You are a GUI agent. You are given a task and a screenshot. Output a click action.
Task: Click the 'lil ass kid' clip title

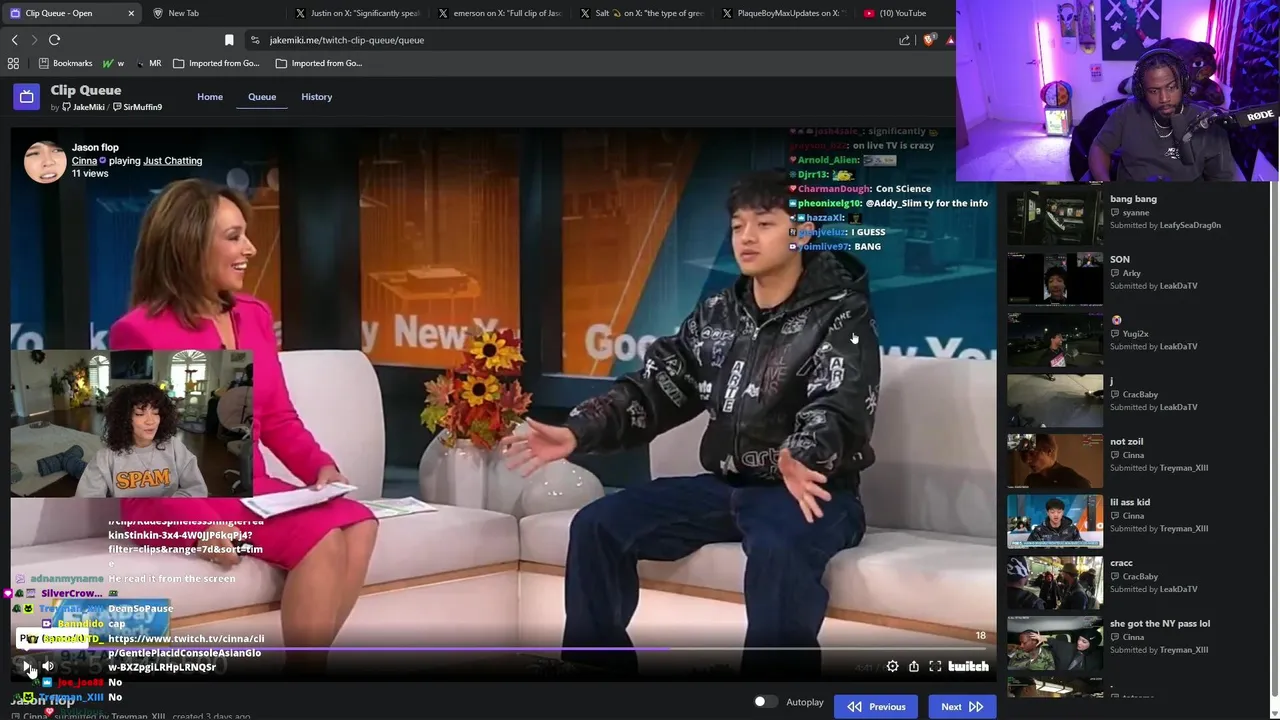[1130, 502]
